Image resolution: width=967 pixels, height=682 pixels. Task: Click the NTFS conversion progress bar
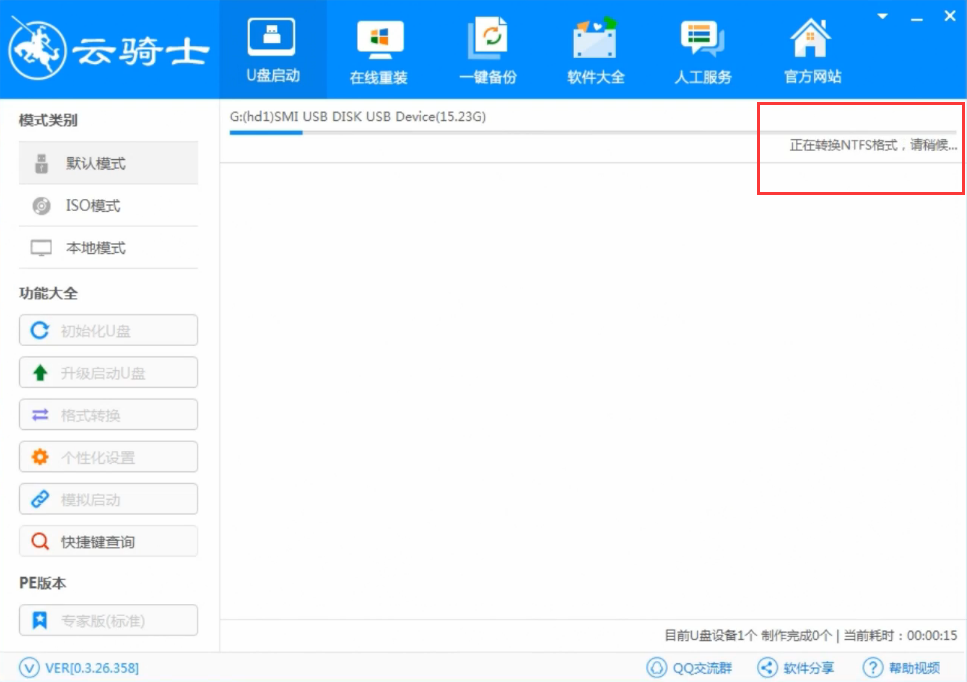click(x=862, y=145)
